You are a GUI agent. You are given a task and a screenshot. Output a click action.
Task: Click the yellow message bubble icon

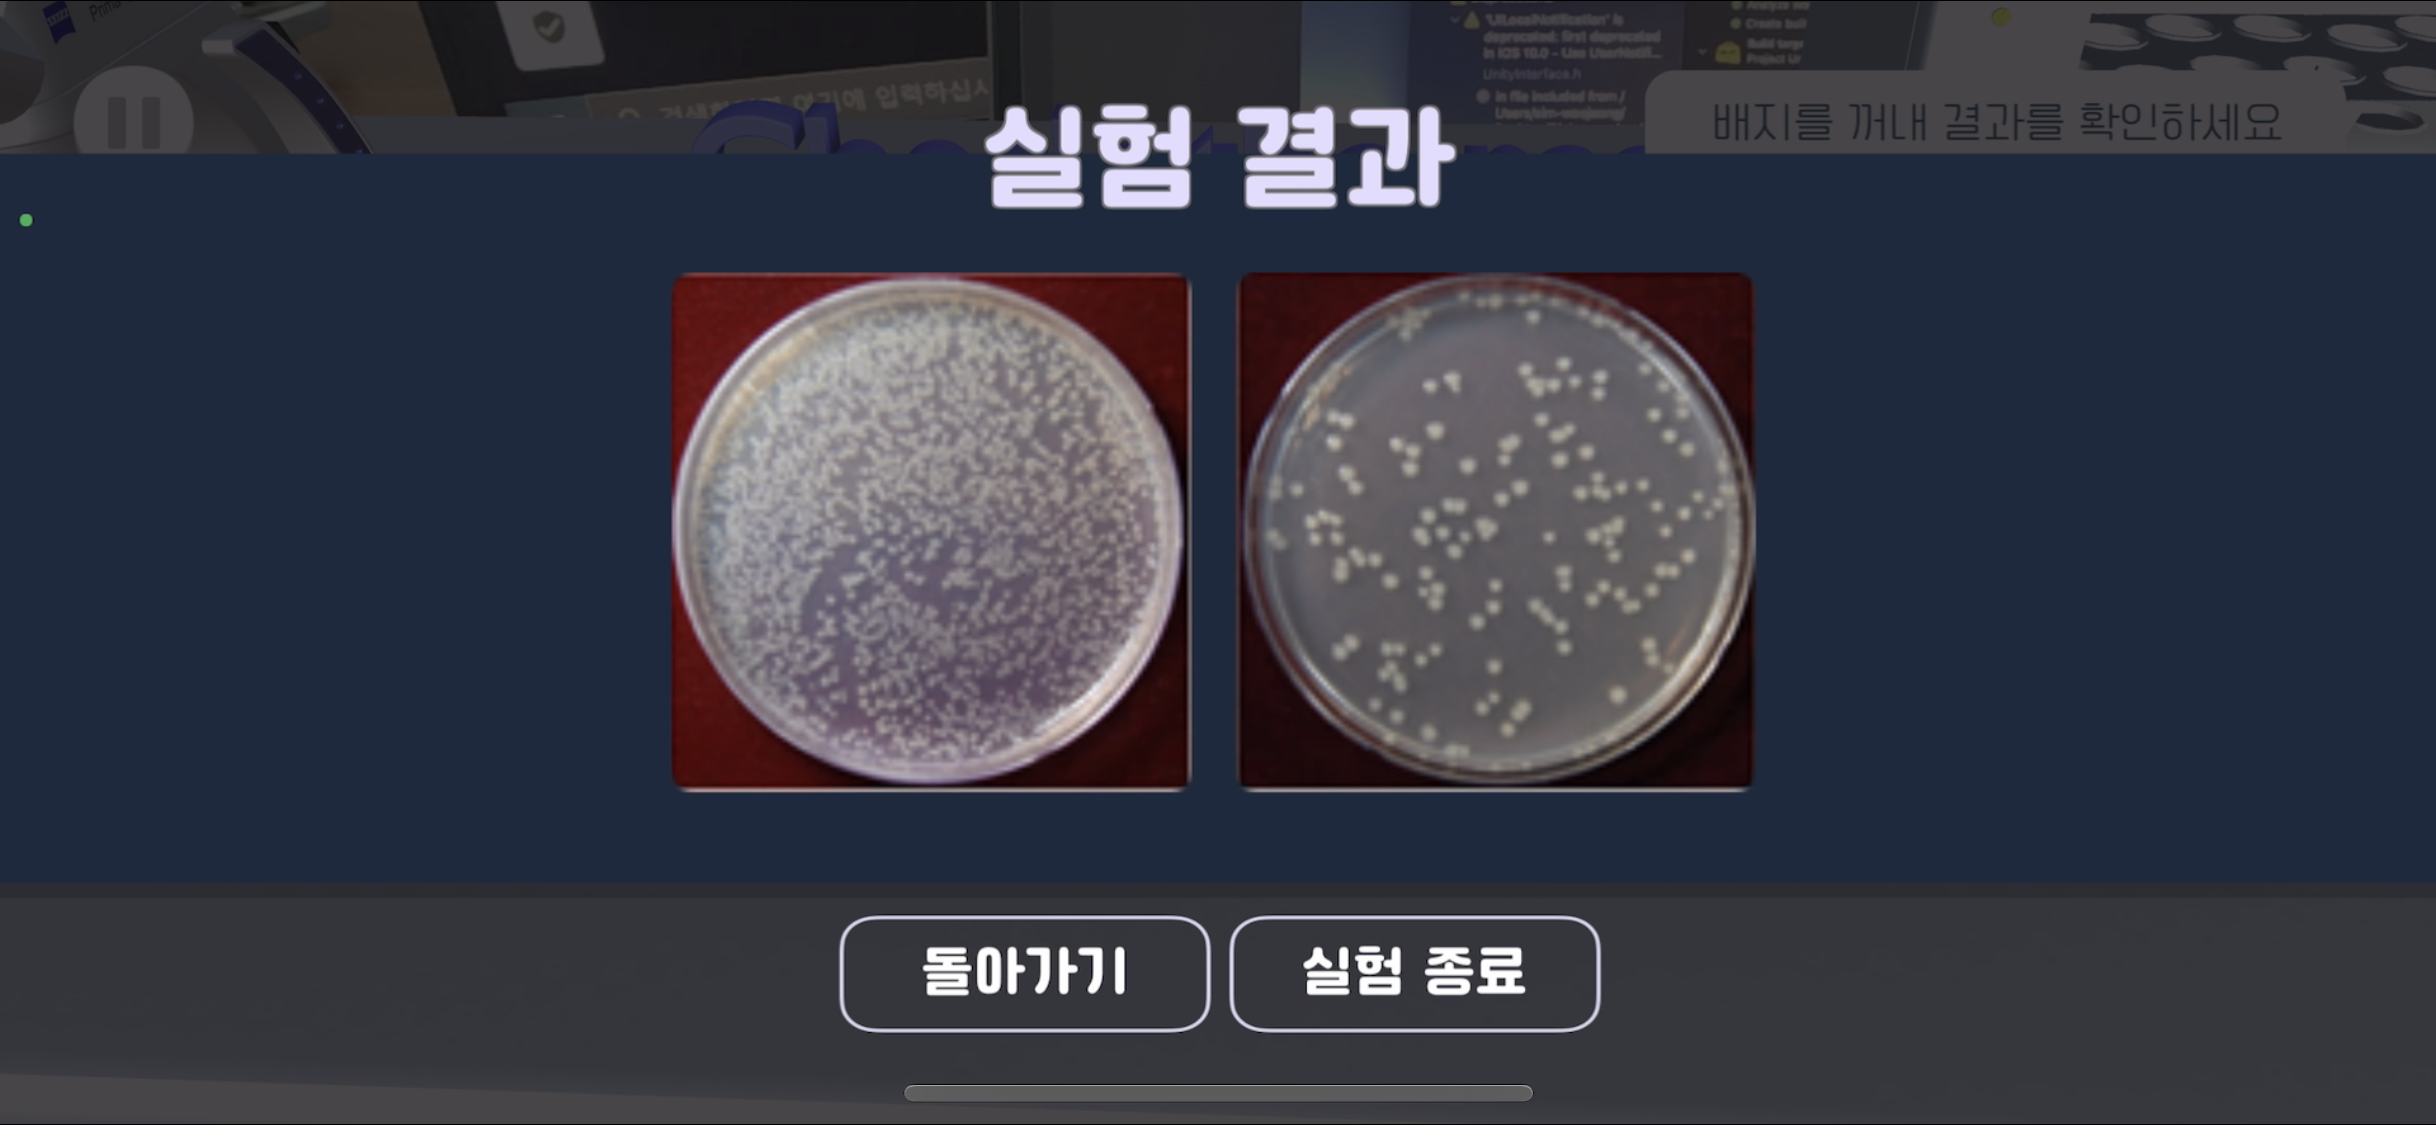(x=1727, y=53)
